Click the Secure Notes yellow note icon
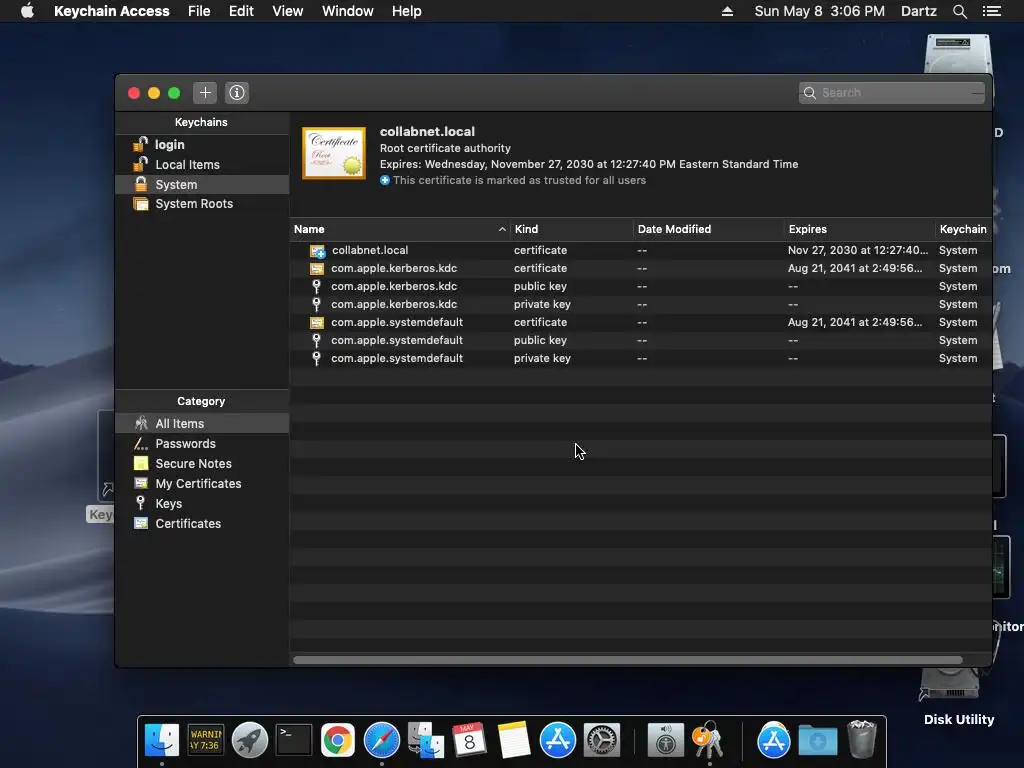This screenshot has height=768, width=1024. (140, 463)
